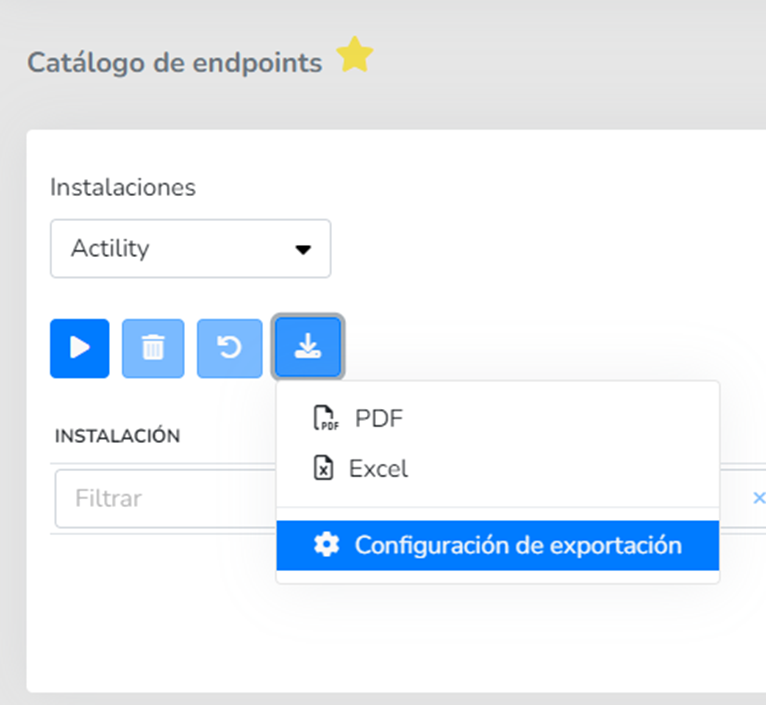The width and height of the screenshot is (766, 705).
Task: Select the Actility value in the dropdown
Action: pos(110,248)
